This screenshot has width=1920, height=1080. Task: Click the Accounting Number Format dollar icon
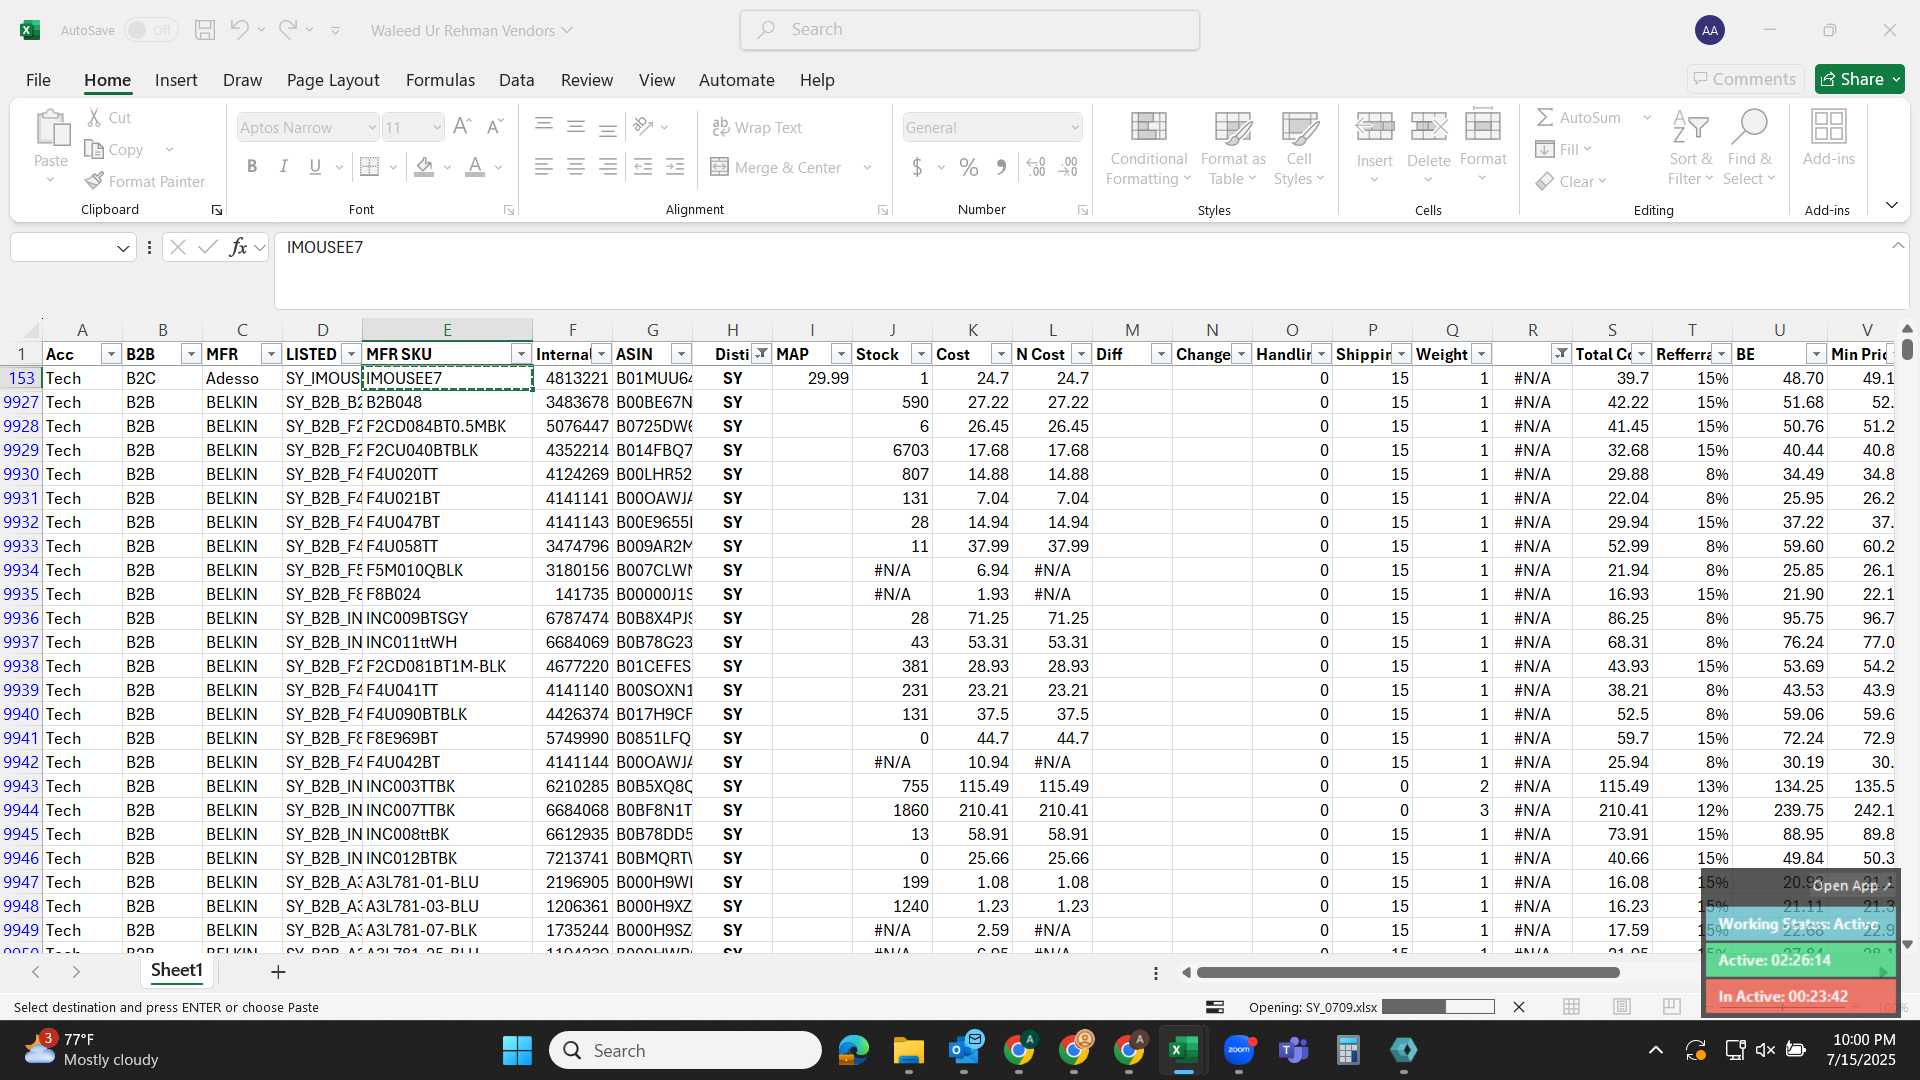(x=917, y=167)
